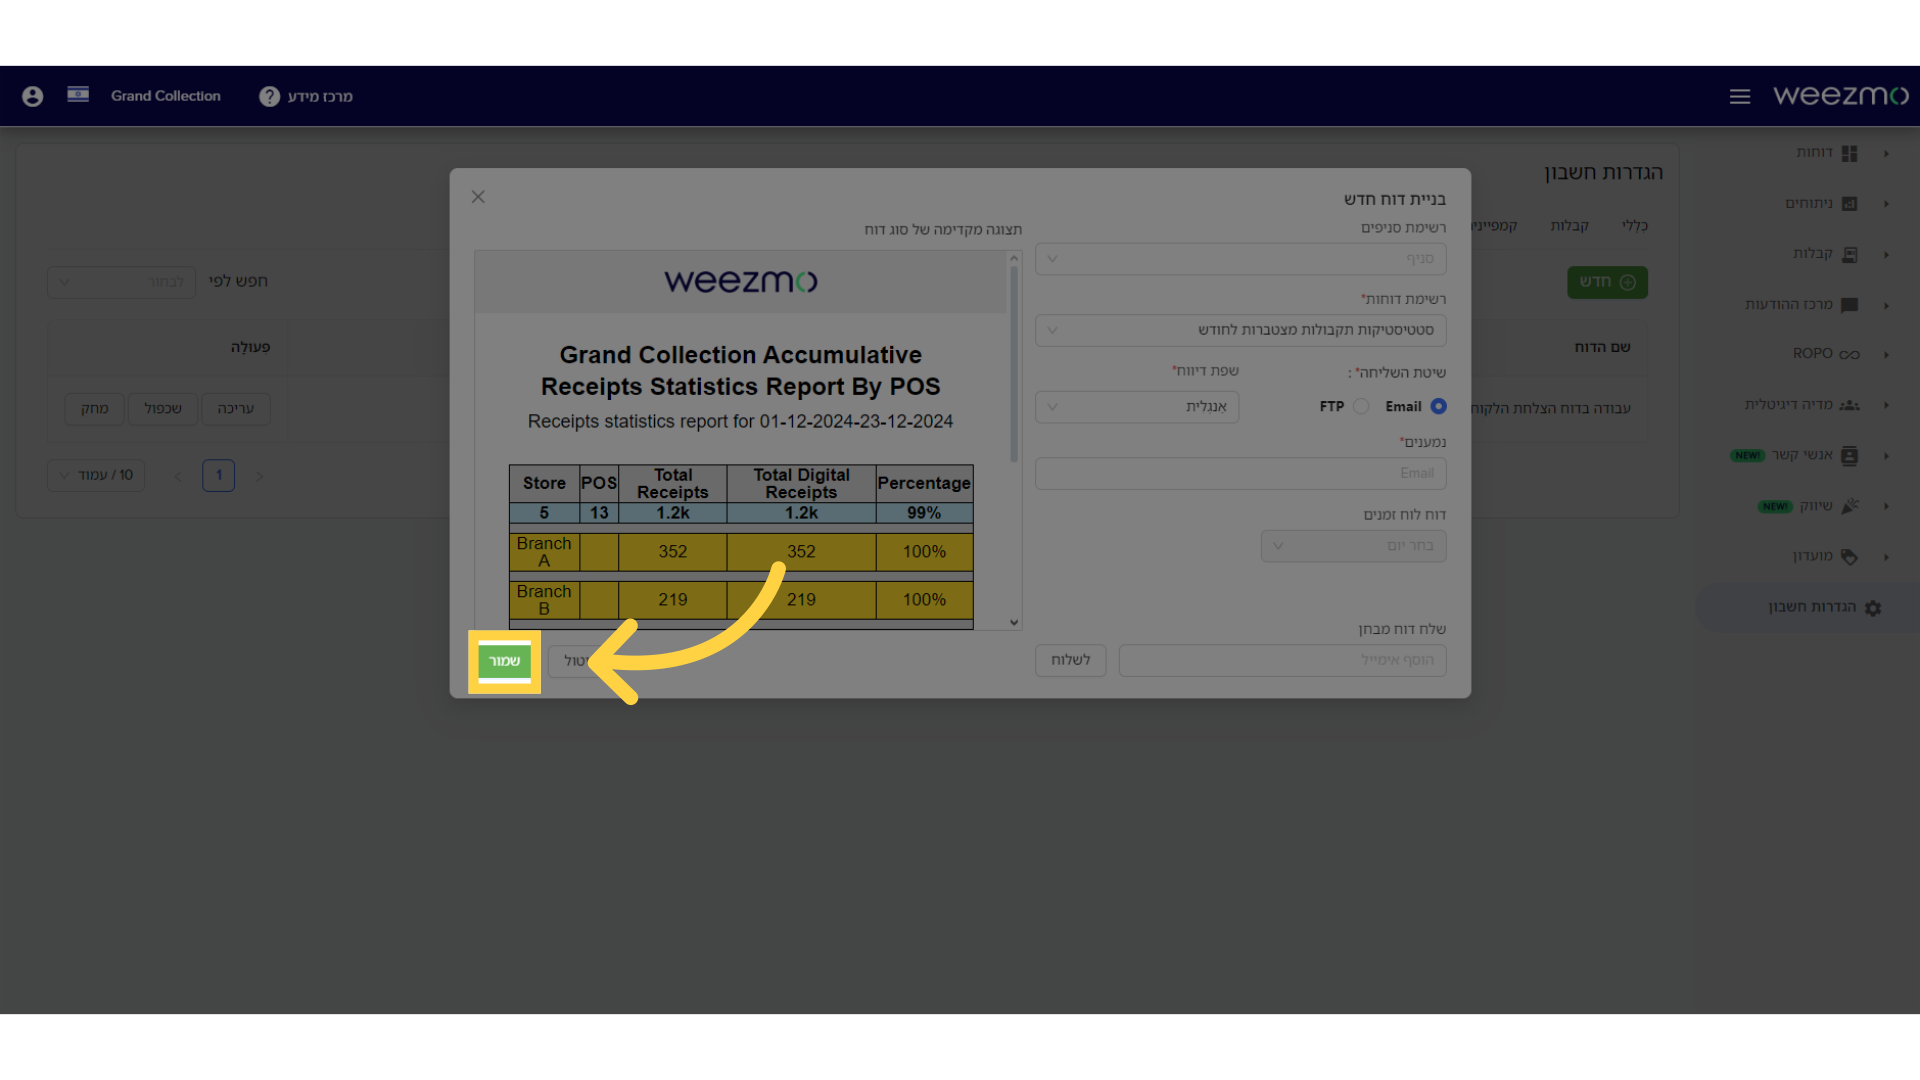Click the Grand Collection account name
1920x1080 pixels.
click(x=166, y=96)
